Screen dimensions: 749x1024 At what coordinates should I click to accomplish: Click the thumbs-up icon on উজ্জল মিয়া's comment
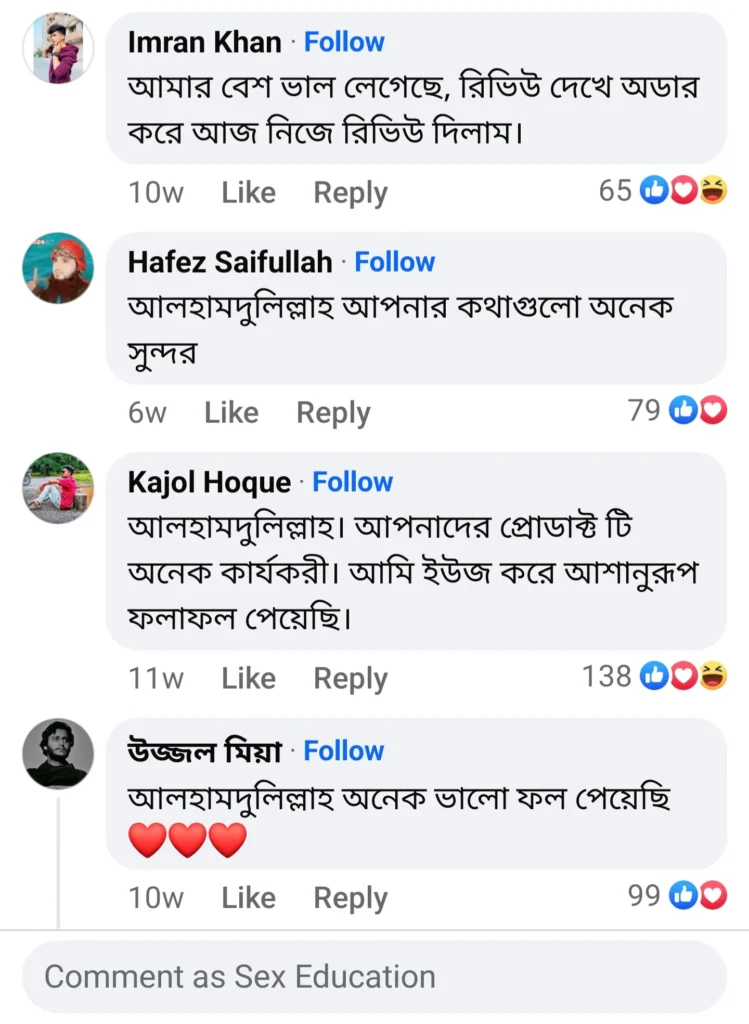pos(684,897)
